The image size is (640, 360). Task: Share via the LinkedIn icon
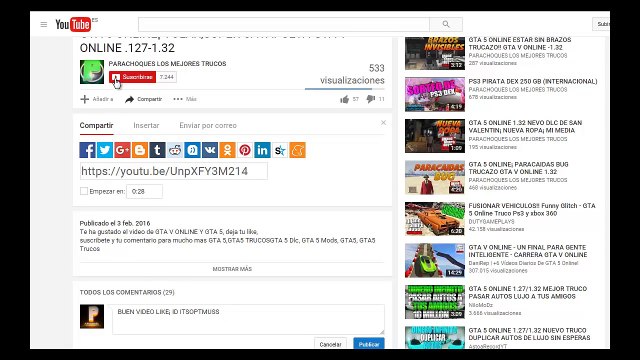click(262, 150)
